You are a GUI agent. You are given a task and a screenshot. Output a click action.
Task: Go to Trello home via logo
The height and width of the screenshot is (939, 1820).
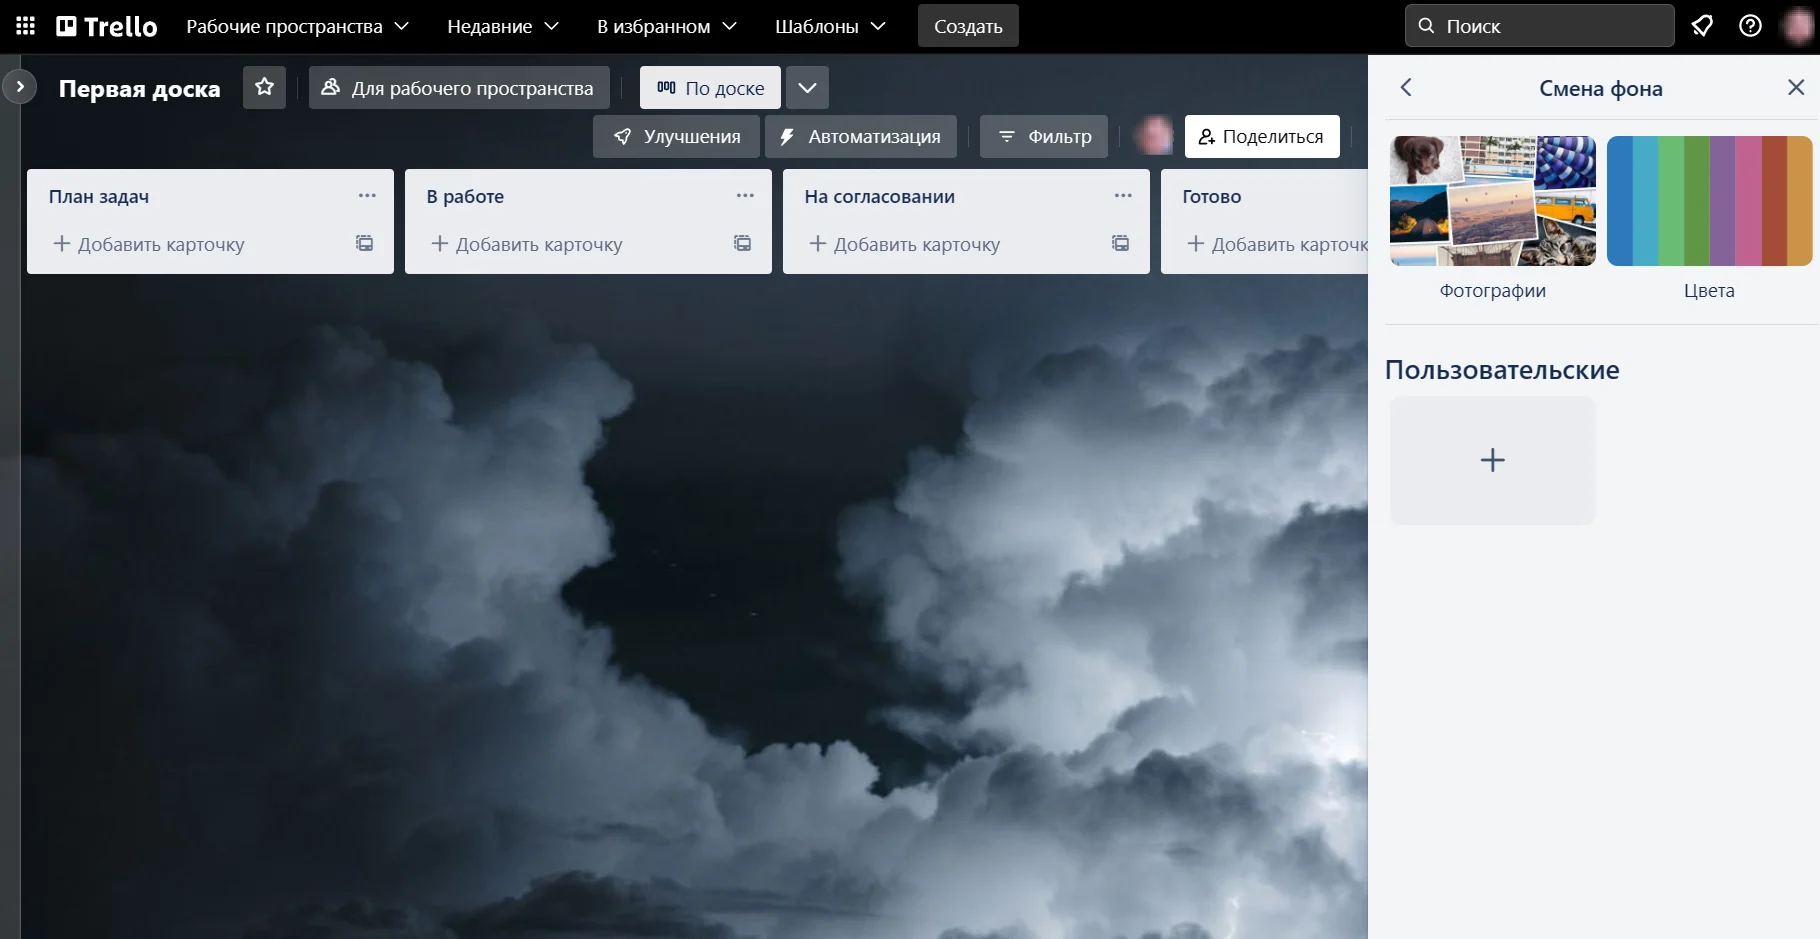pyautogui.click(x=107, y=26)
